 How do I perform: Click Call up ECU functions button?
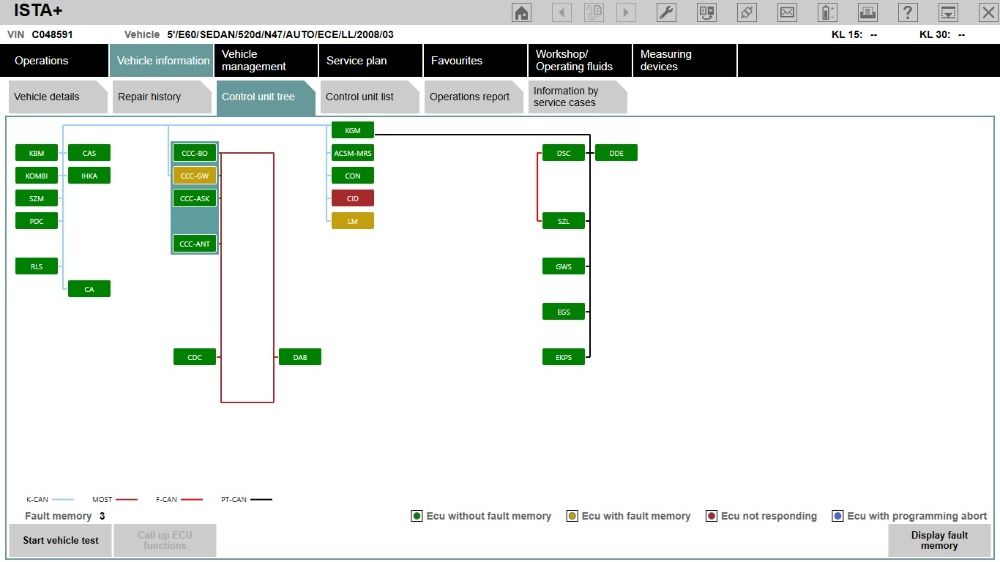(165, 540)
